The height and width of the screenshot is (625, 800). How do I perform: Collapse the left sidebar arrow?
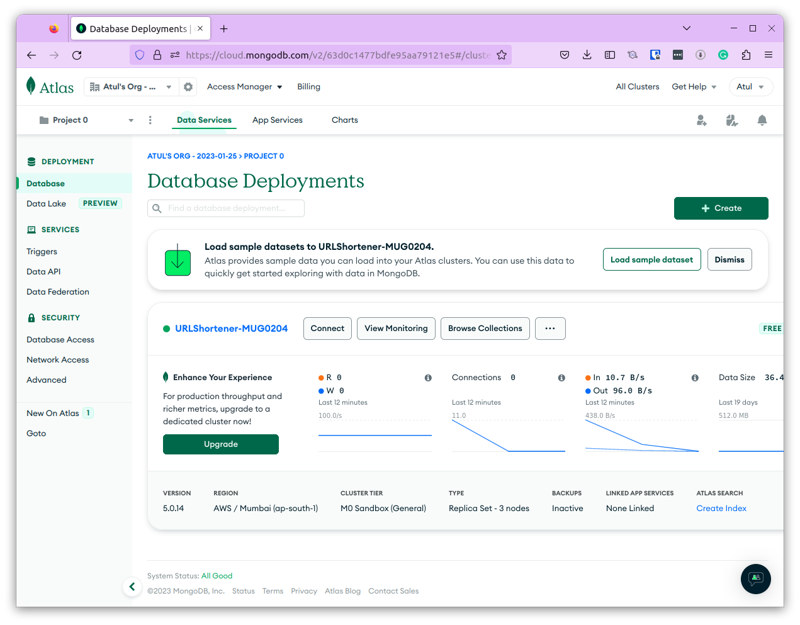tap(132, 587)
